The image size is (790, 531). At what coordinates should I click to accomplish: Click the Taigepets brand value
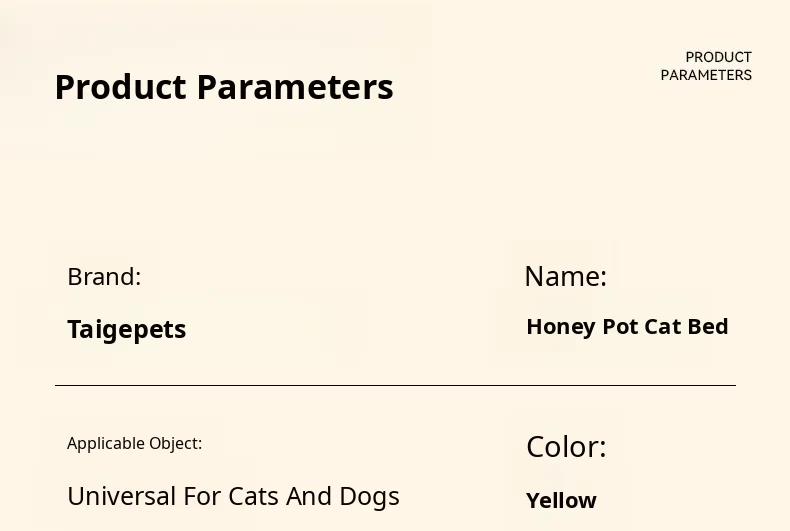pos(127,329)
